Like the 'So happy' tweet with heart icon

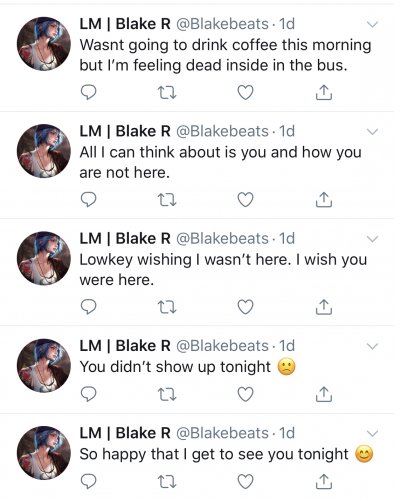point(245,481)
